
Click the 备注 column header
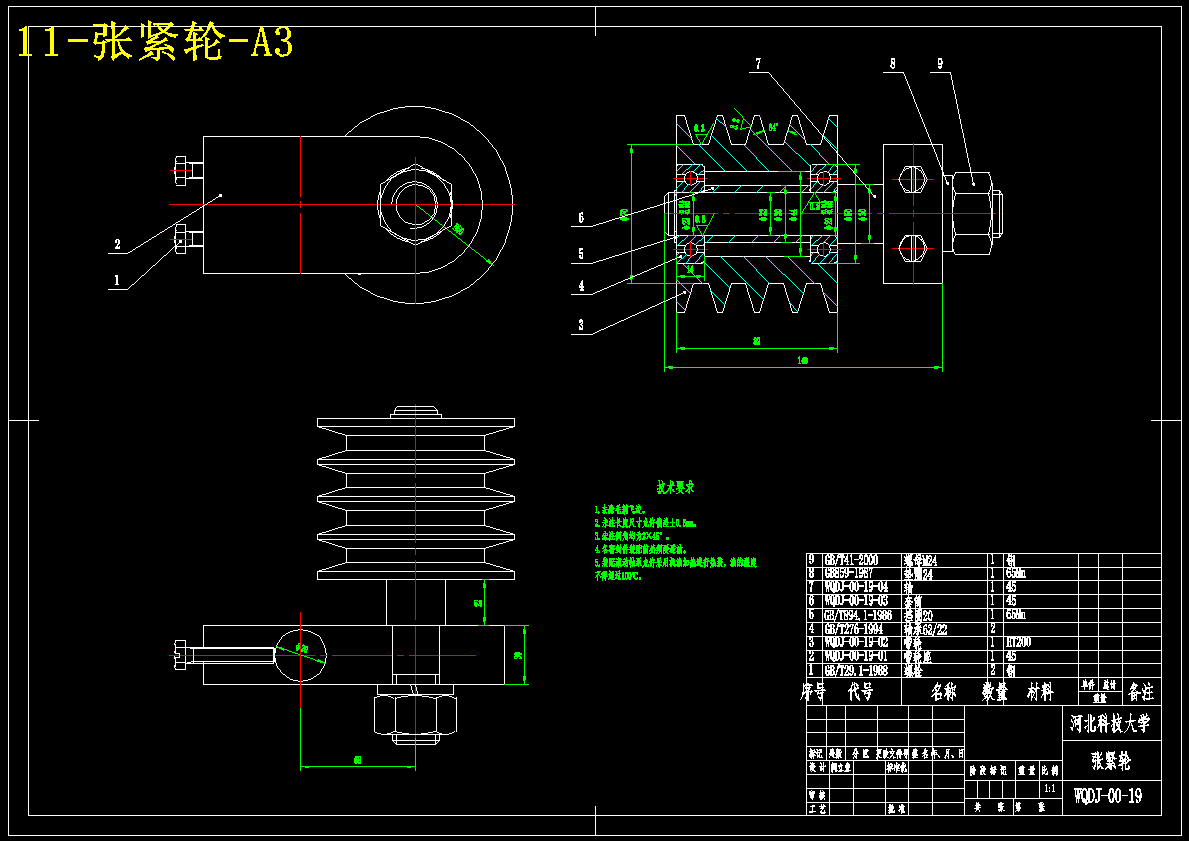1141,692
